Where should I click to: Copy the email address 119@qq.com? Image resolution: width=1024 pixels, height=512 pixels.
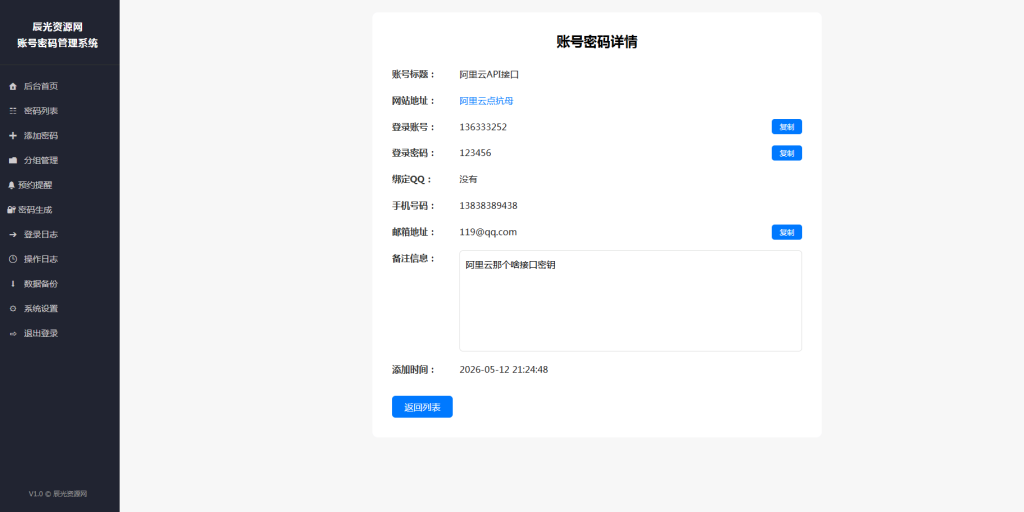click(786, 232)
